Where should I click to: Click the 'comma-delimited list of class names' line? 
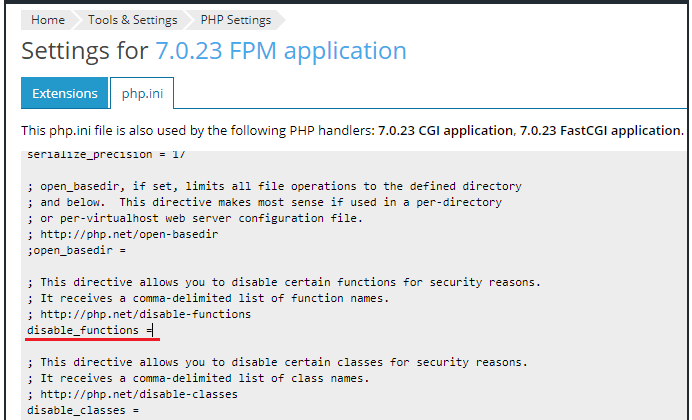tap(198, 378)
